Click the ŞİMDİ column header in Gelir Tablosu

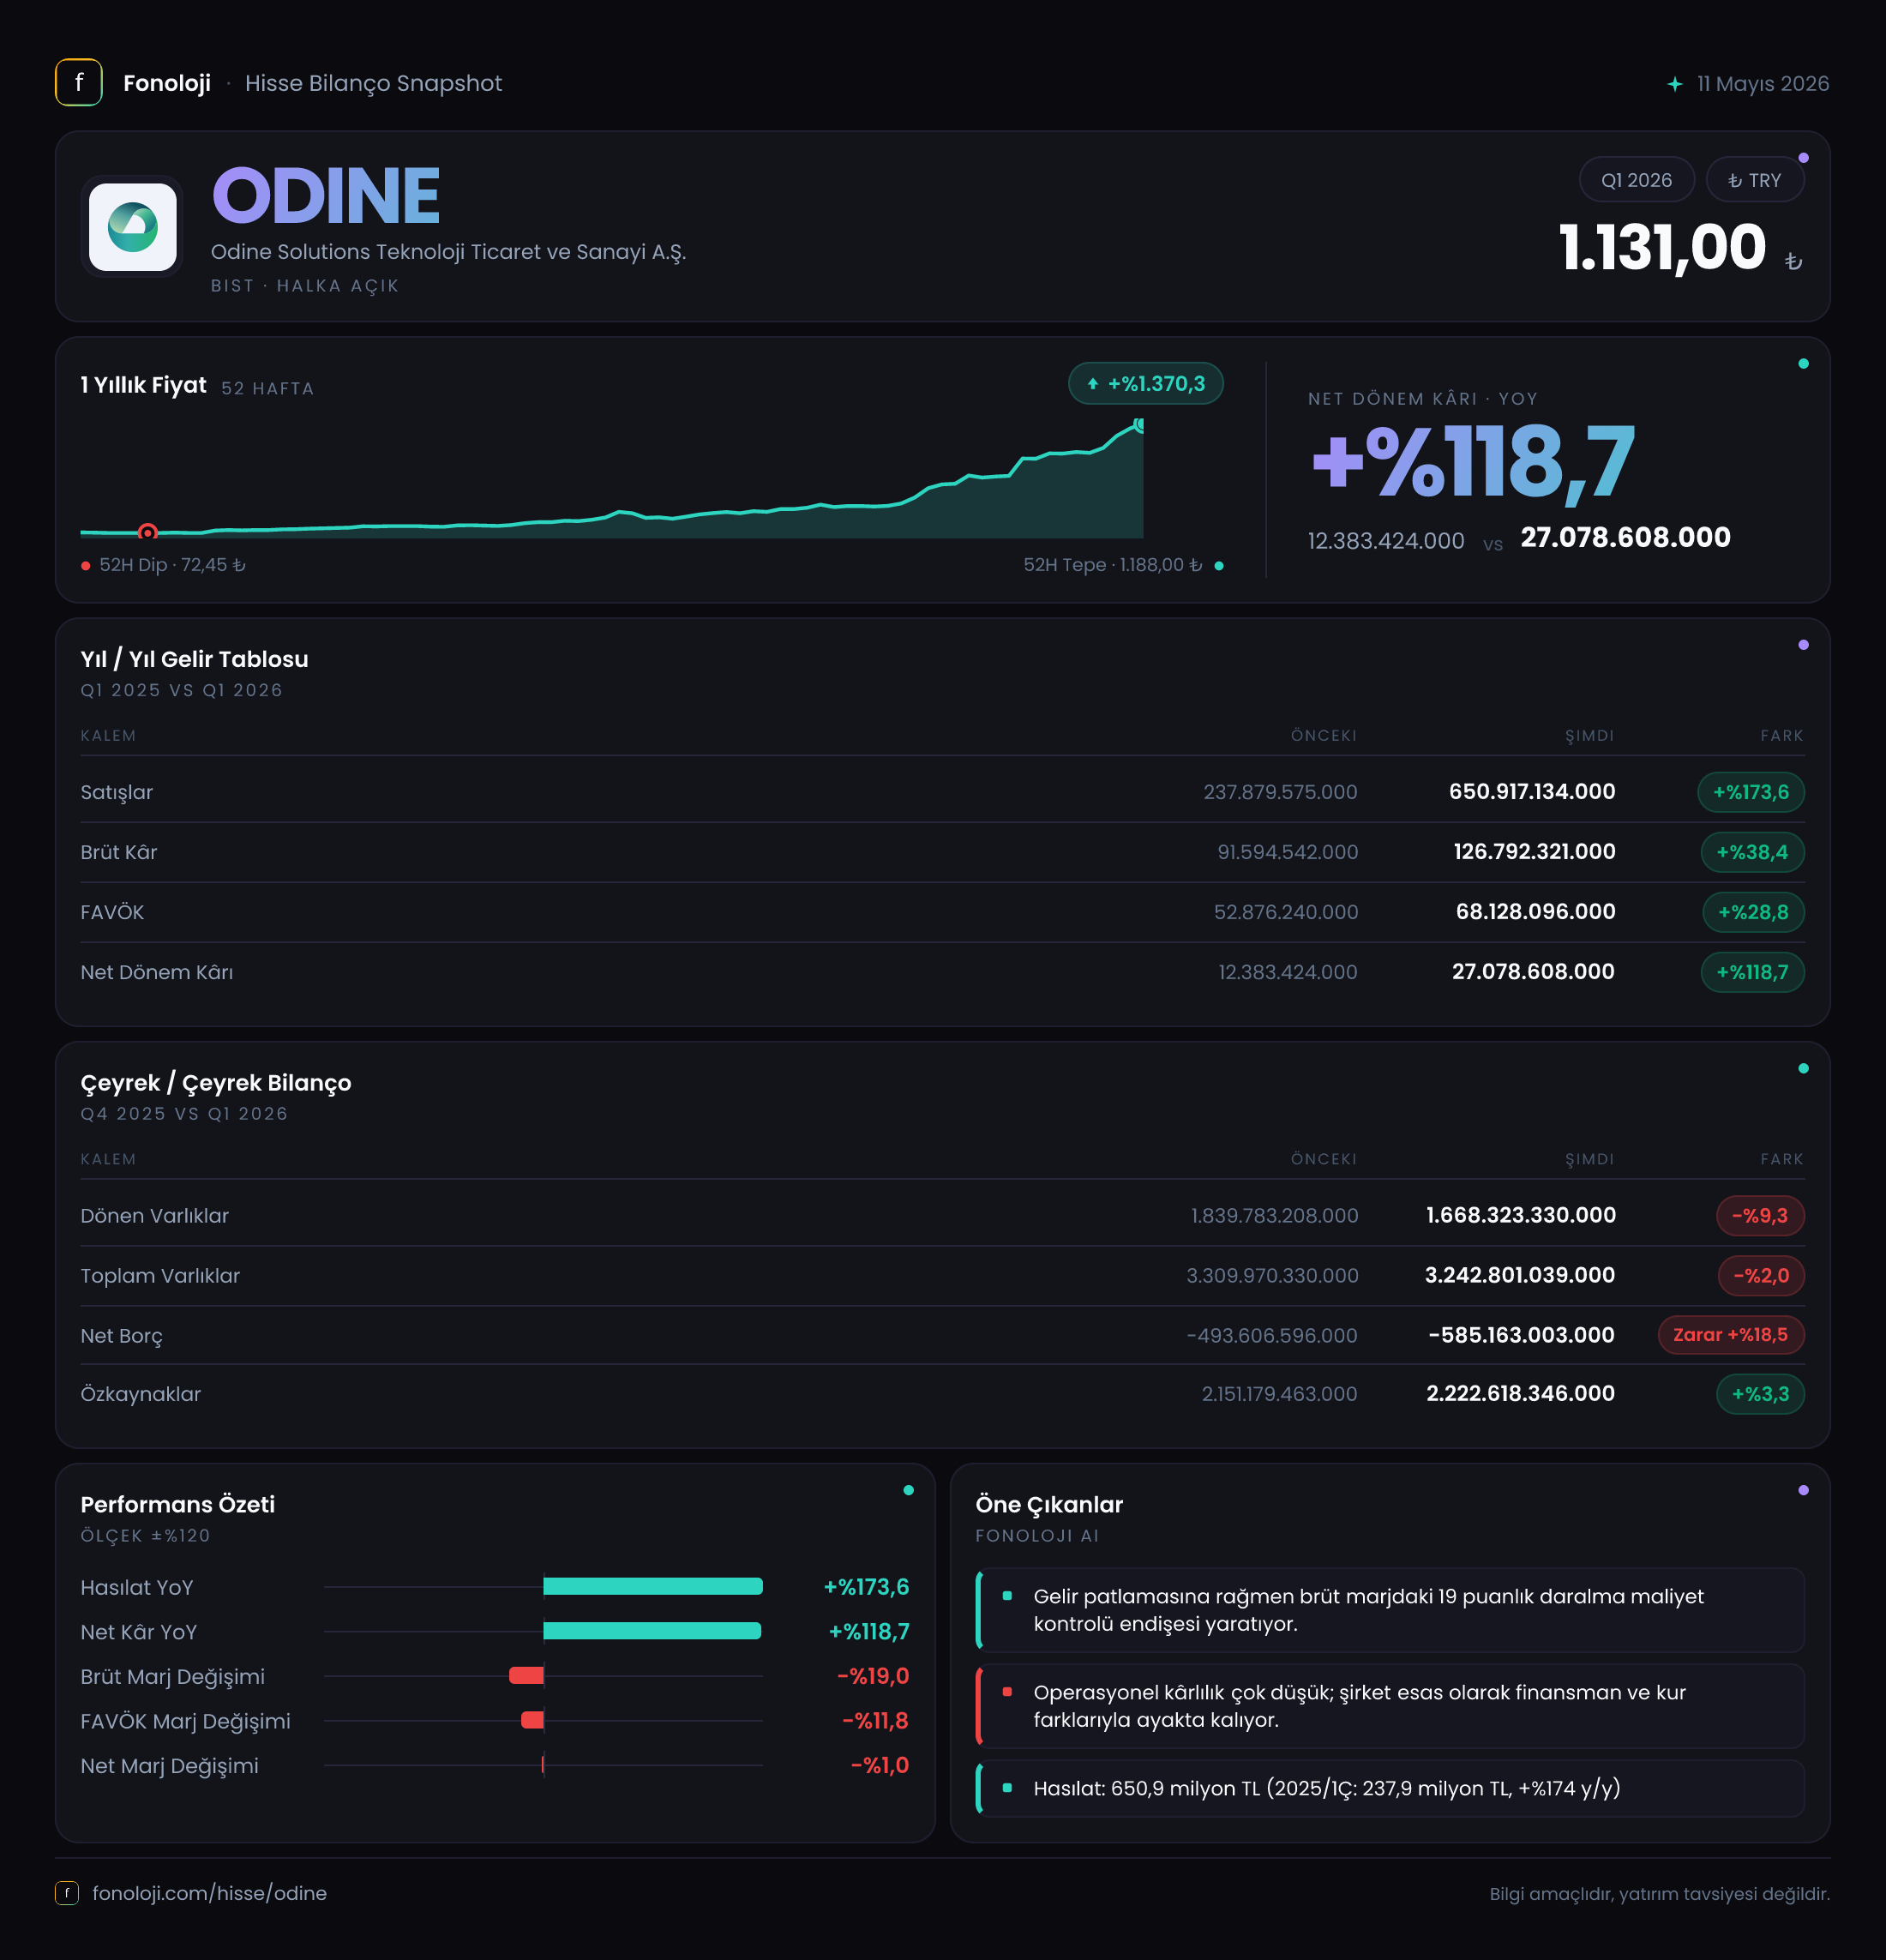[x=1589, y=736]
